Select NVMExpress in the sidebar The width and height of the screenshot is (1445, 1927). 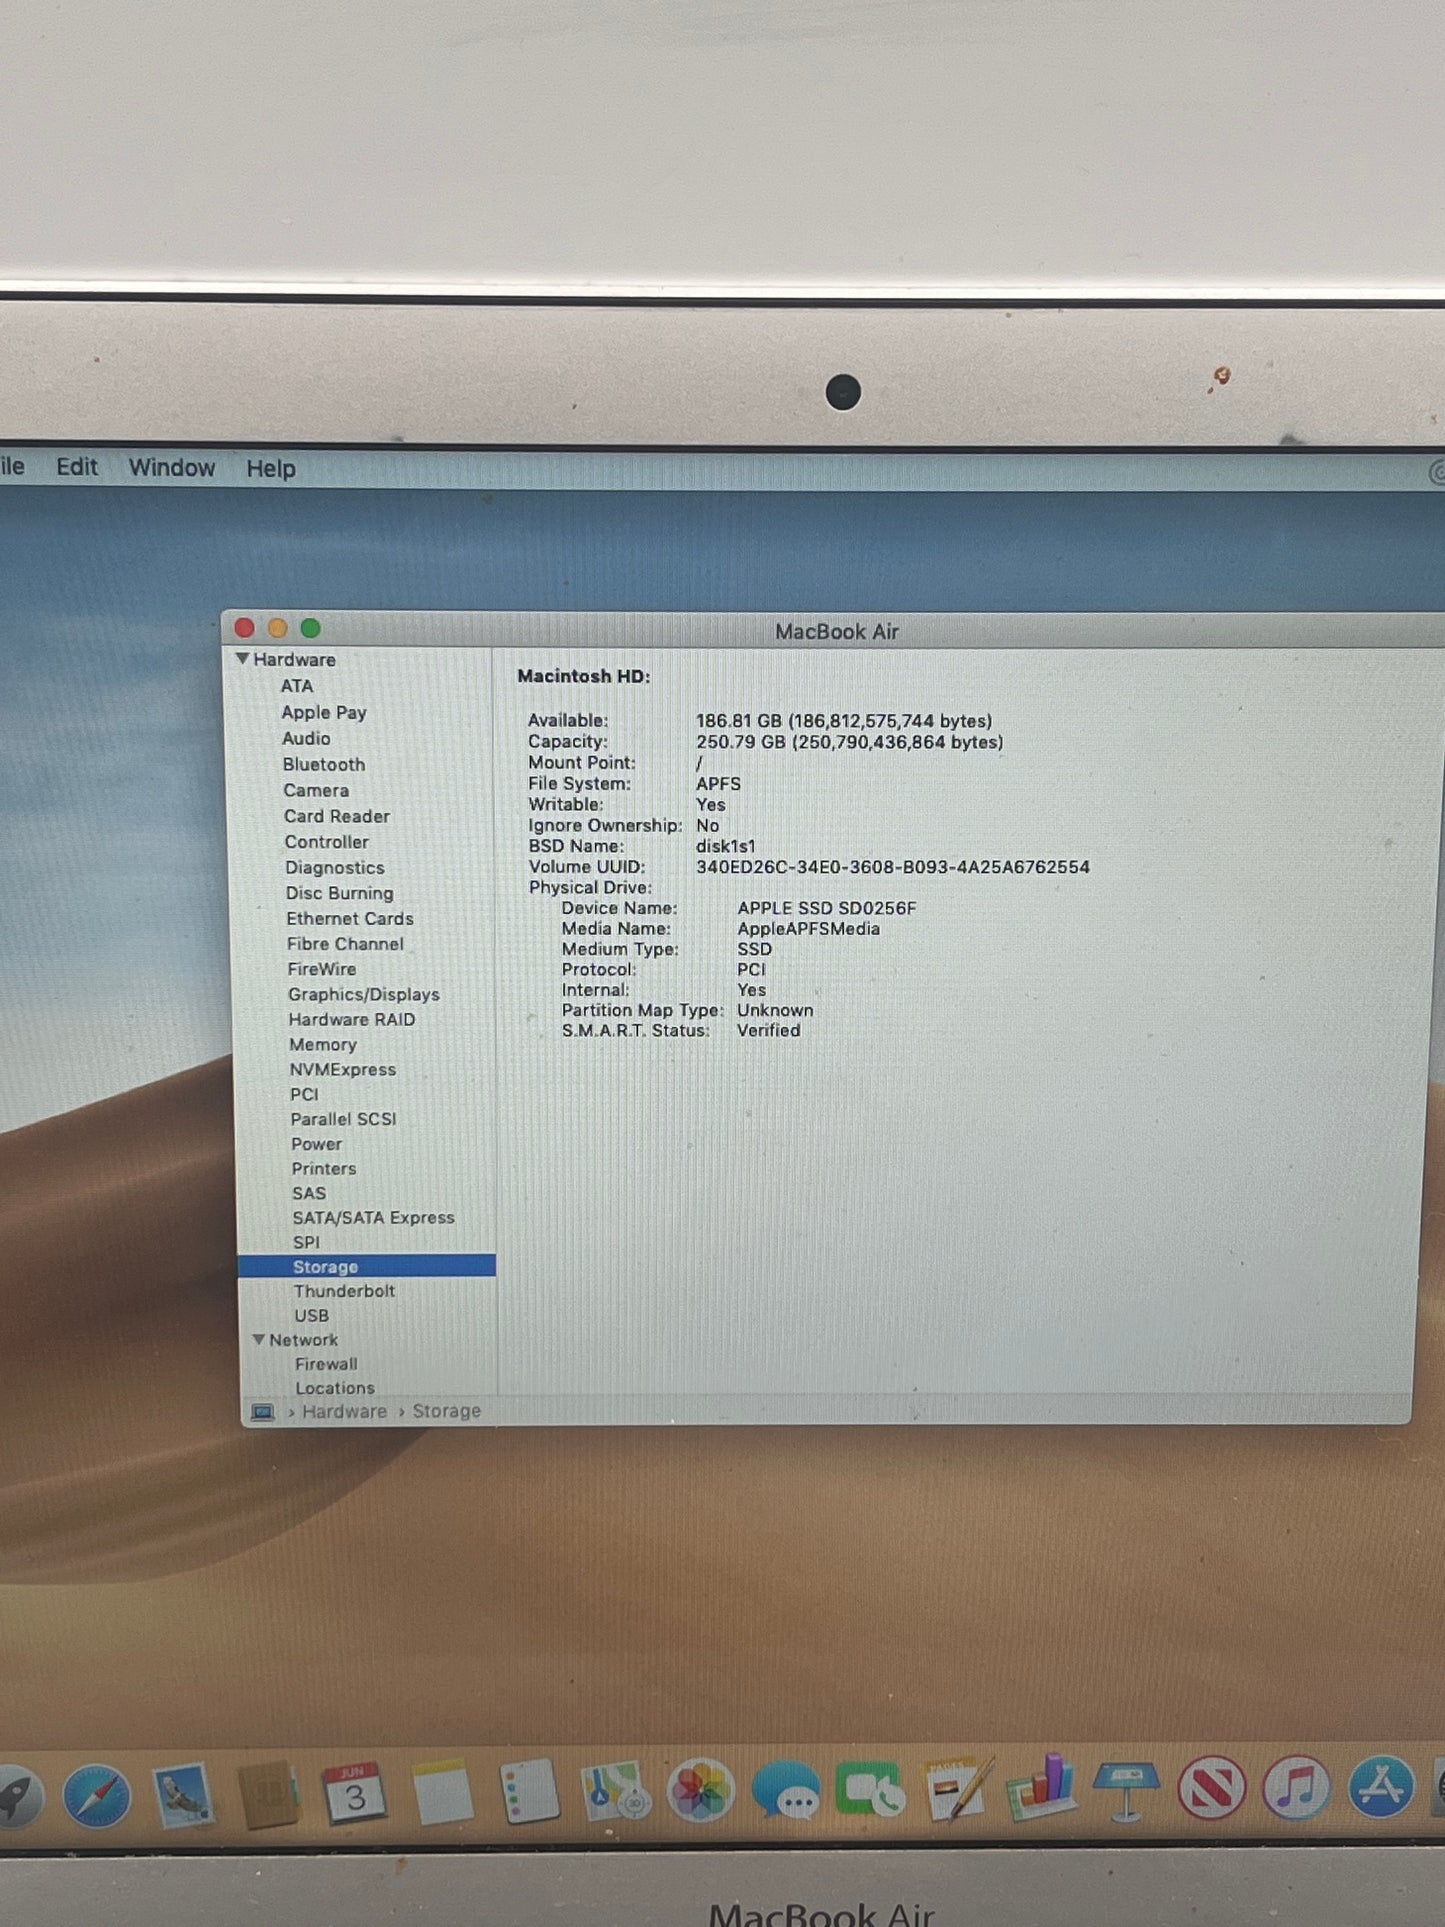coord(343,1069)
